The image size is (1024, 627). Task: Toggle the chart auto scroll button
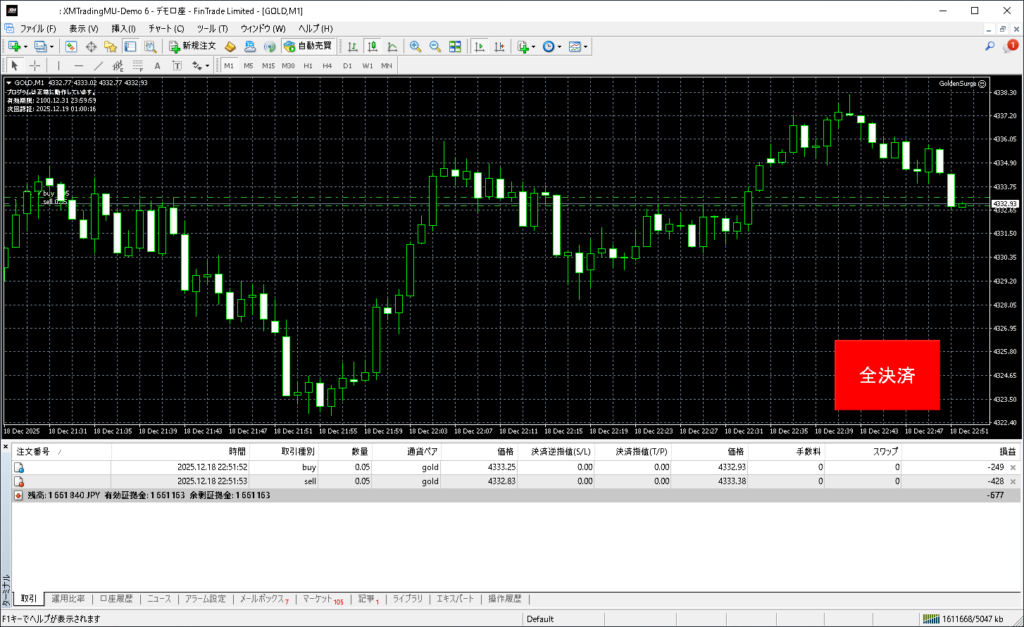[x=480, y=47]
